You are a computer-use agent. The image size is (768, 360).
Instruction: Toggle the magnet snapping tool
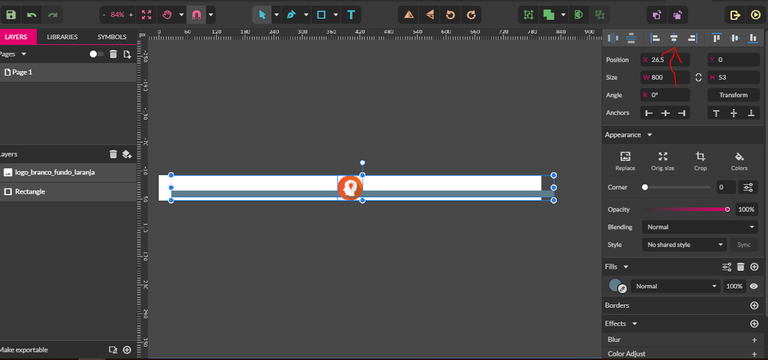click(196, 15)
